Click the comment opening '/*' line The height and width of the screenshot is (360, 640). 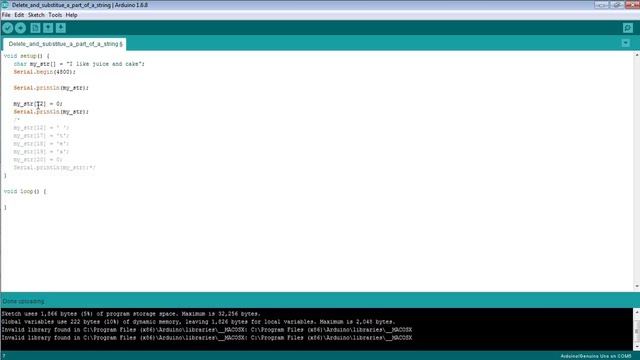(16, 120)
